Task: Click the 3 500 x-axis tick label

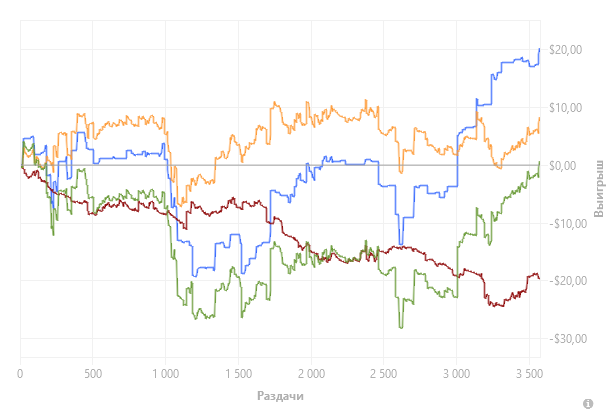Action: tap(529, 374)
